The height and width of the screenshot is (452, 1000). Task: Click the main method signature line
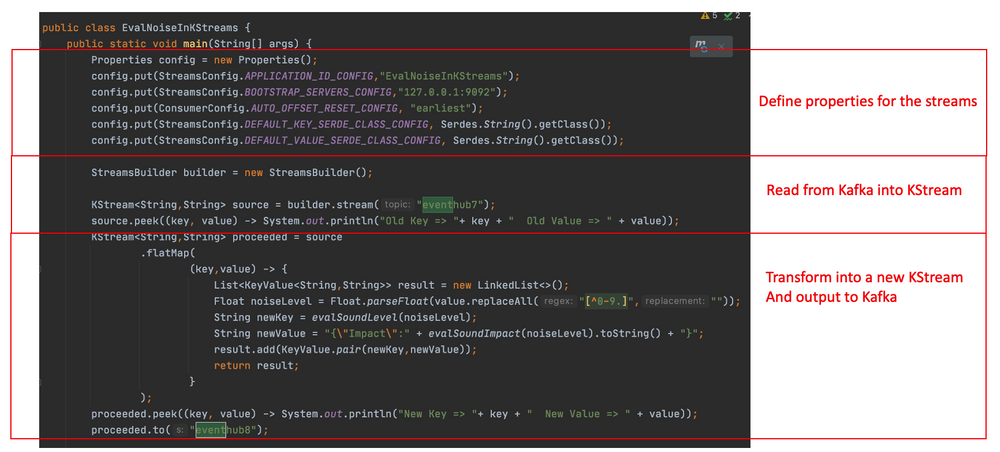(x=189, y=44)
